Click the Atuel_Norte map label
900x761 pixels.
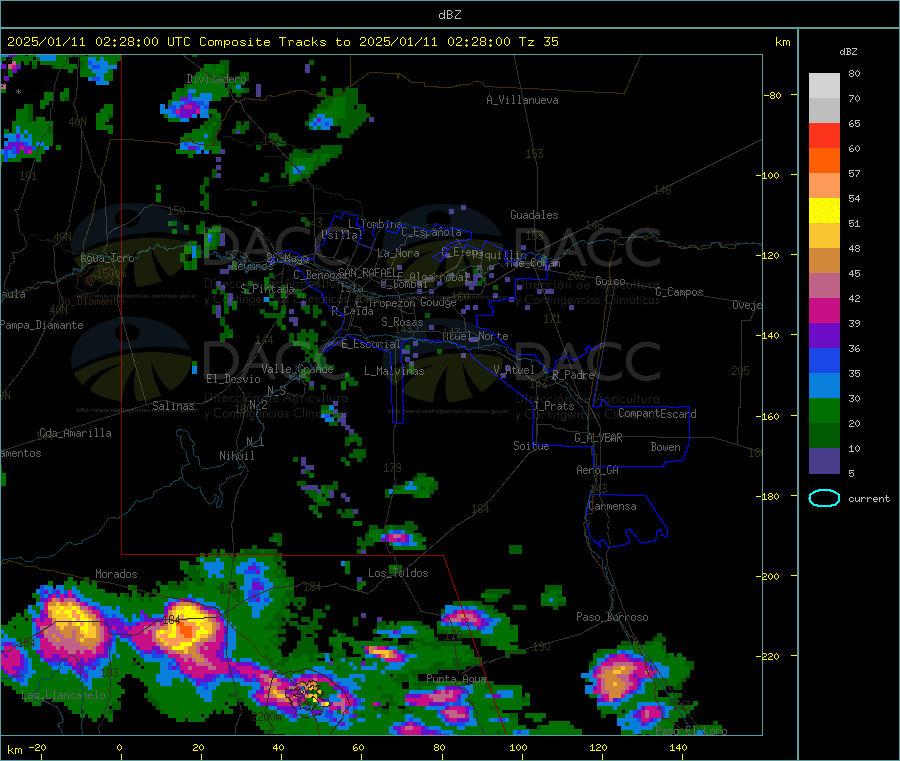pos(475,336)
